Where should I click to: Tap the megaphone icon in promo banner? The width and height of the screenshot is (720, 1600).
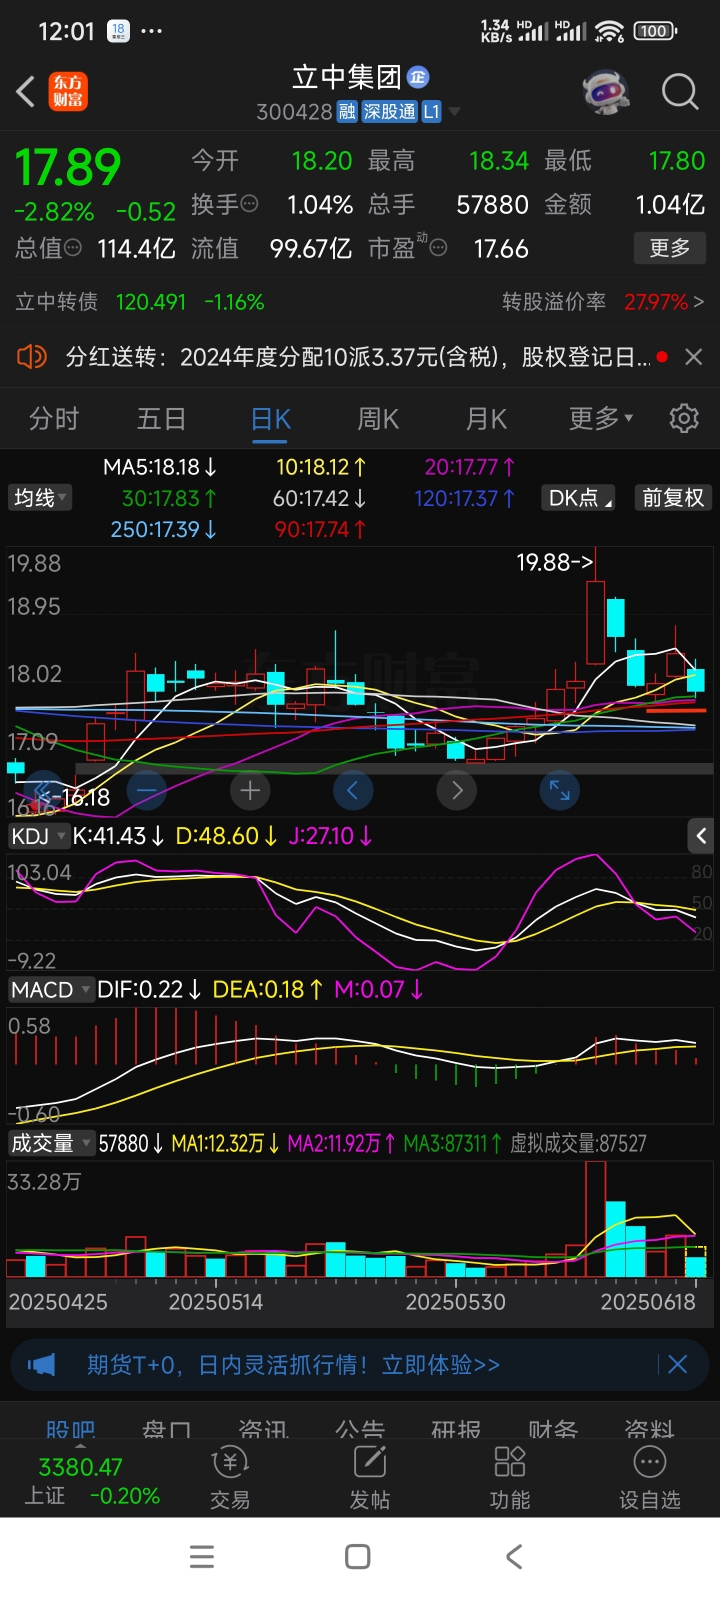point(42,1365)
